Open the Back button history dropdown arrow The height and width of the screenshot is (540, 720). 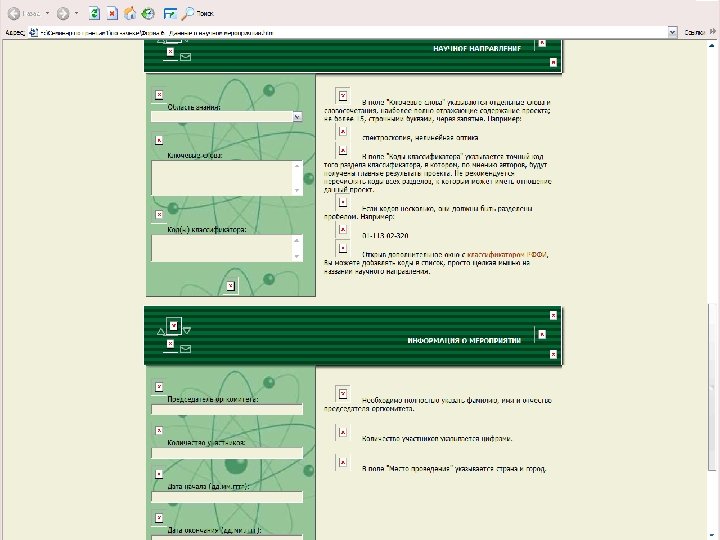[x=47, y=14]
